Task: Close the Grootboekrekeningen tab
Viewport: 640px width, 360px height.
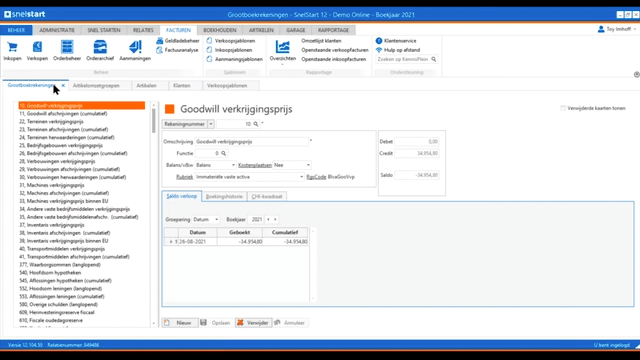Action: pos(63,86)
